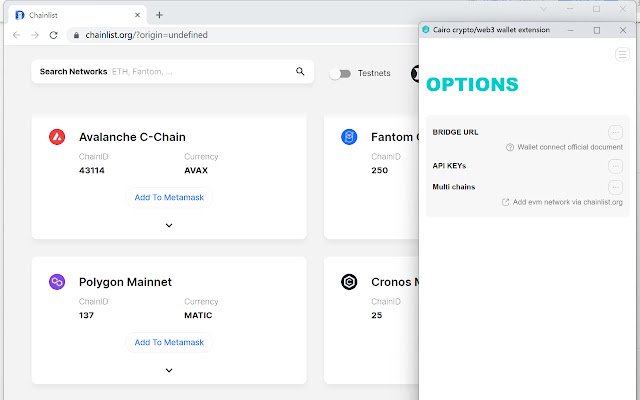
Task: Click currency value AVAX
Action: [196, 170]
